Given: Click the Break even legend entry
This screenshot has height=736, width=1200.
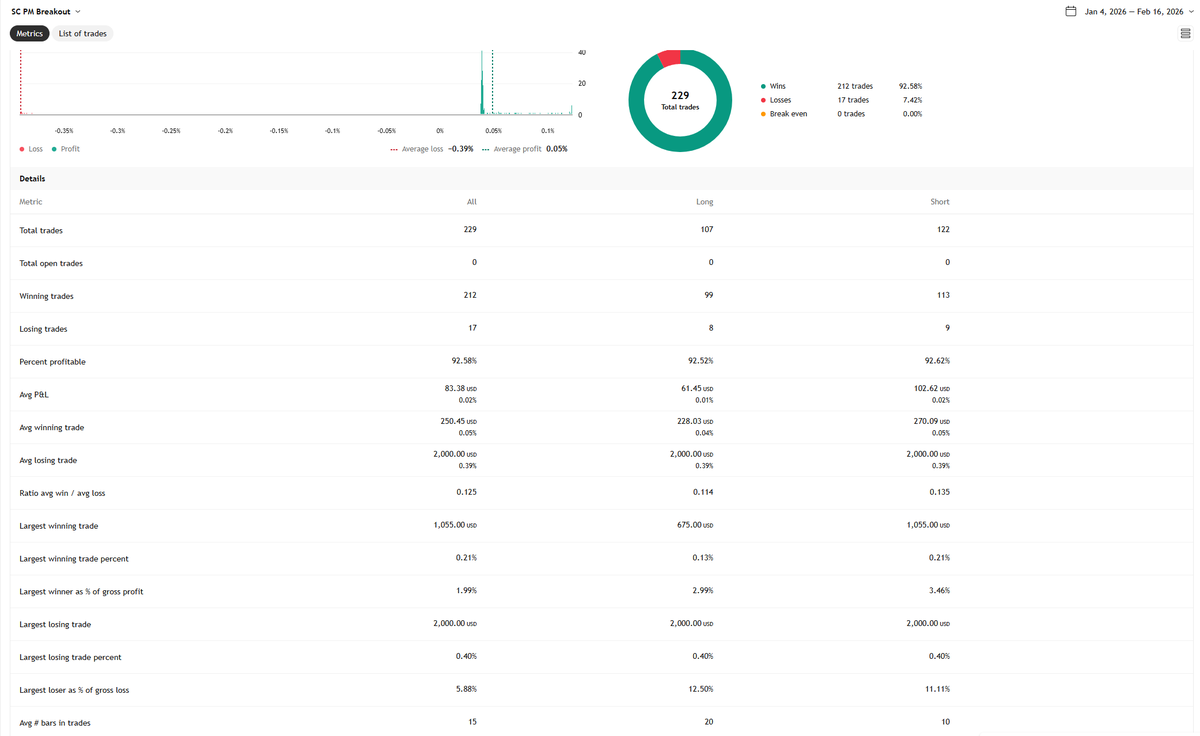Looking at the screenshot, I should click(x=784, y=114).
